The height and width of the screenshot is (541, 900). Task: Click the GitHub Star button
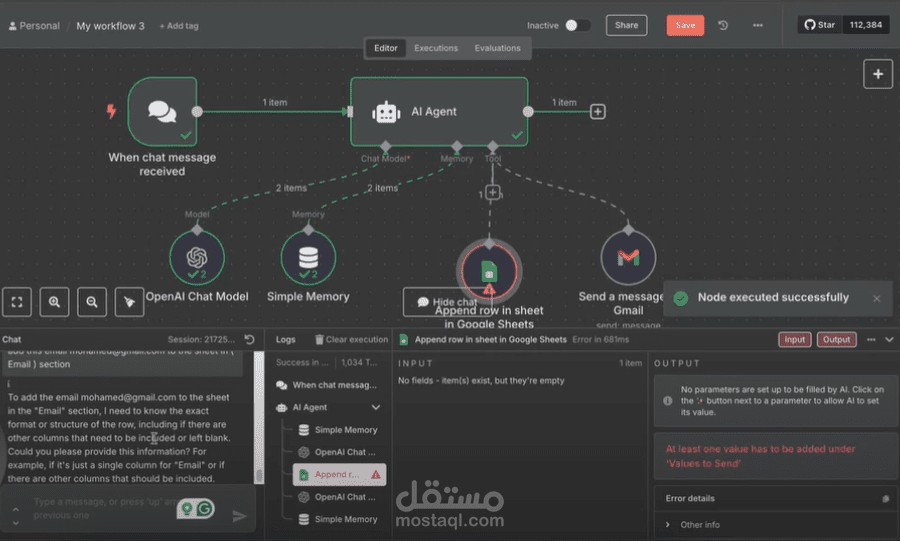(x=820, y=25)
